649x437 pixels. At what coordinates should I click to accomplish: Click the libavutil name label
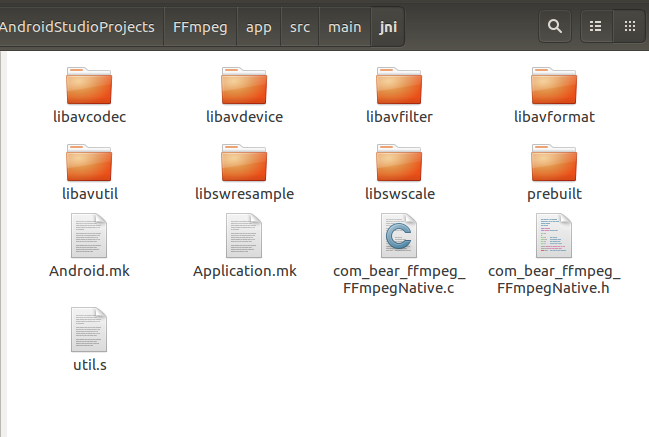[x=90, y=194]
